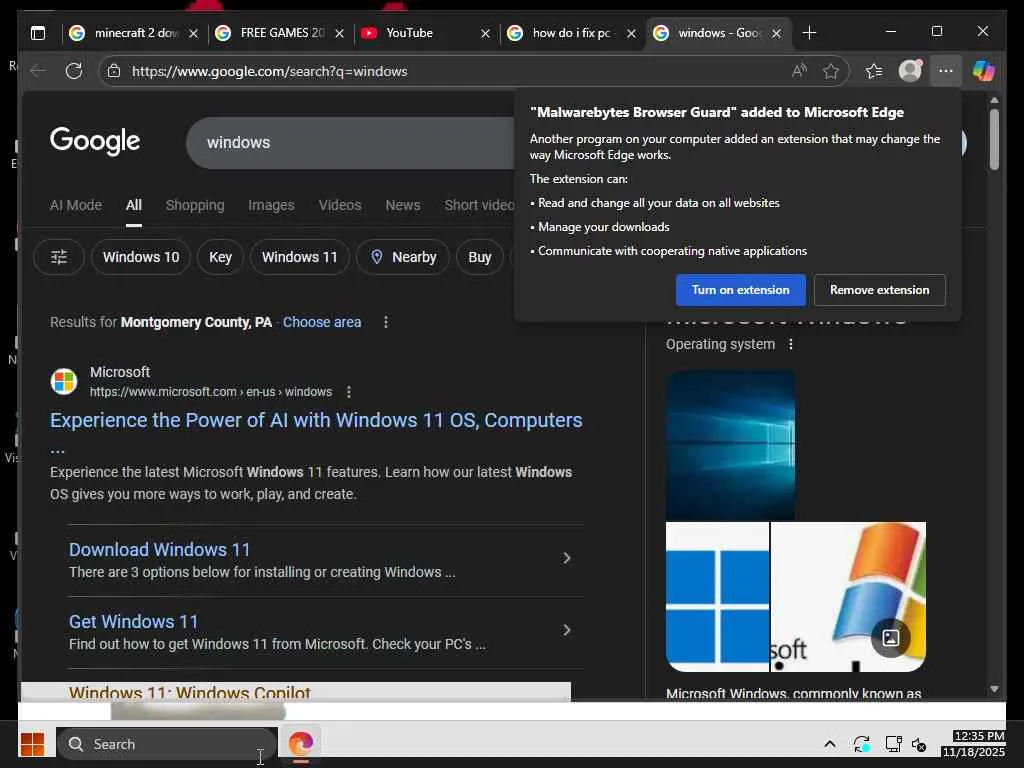This screenshot has width=1024, height=768.
Task: Open the classic Windows flag thumbnail
Action: pyautogui.click(x=848, y=596)
